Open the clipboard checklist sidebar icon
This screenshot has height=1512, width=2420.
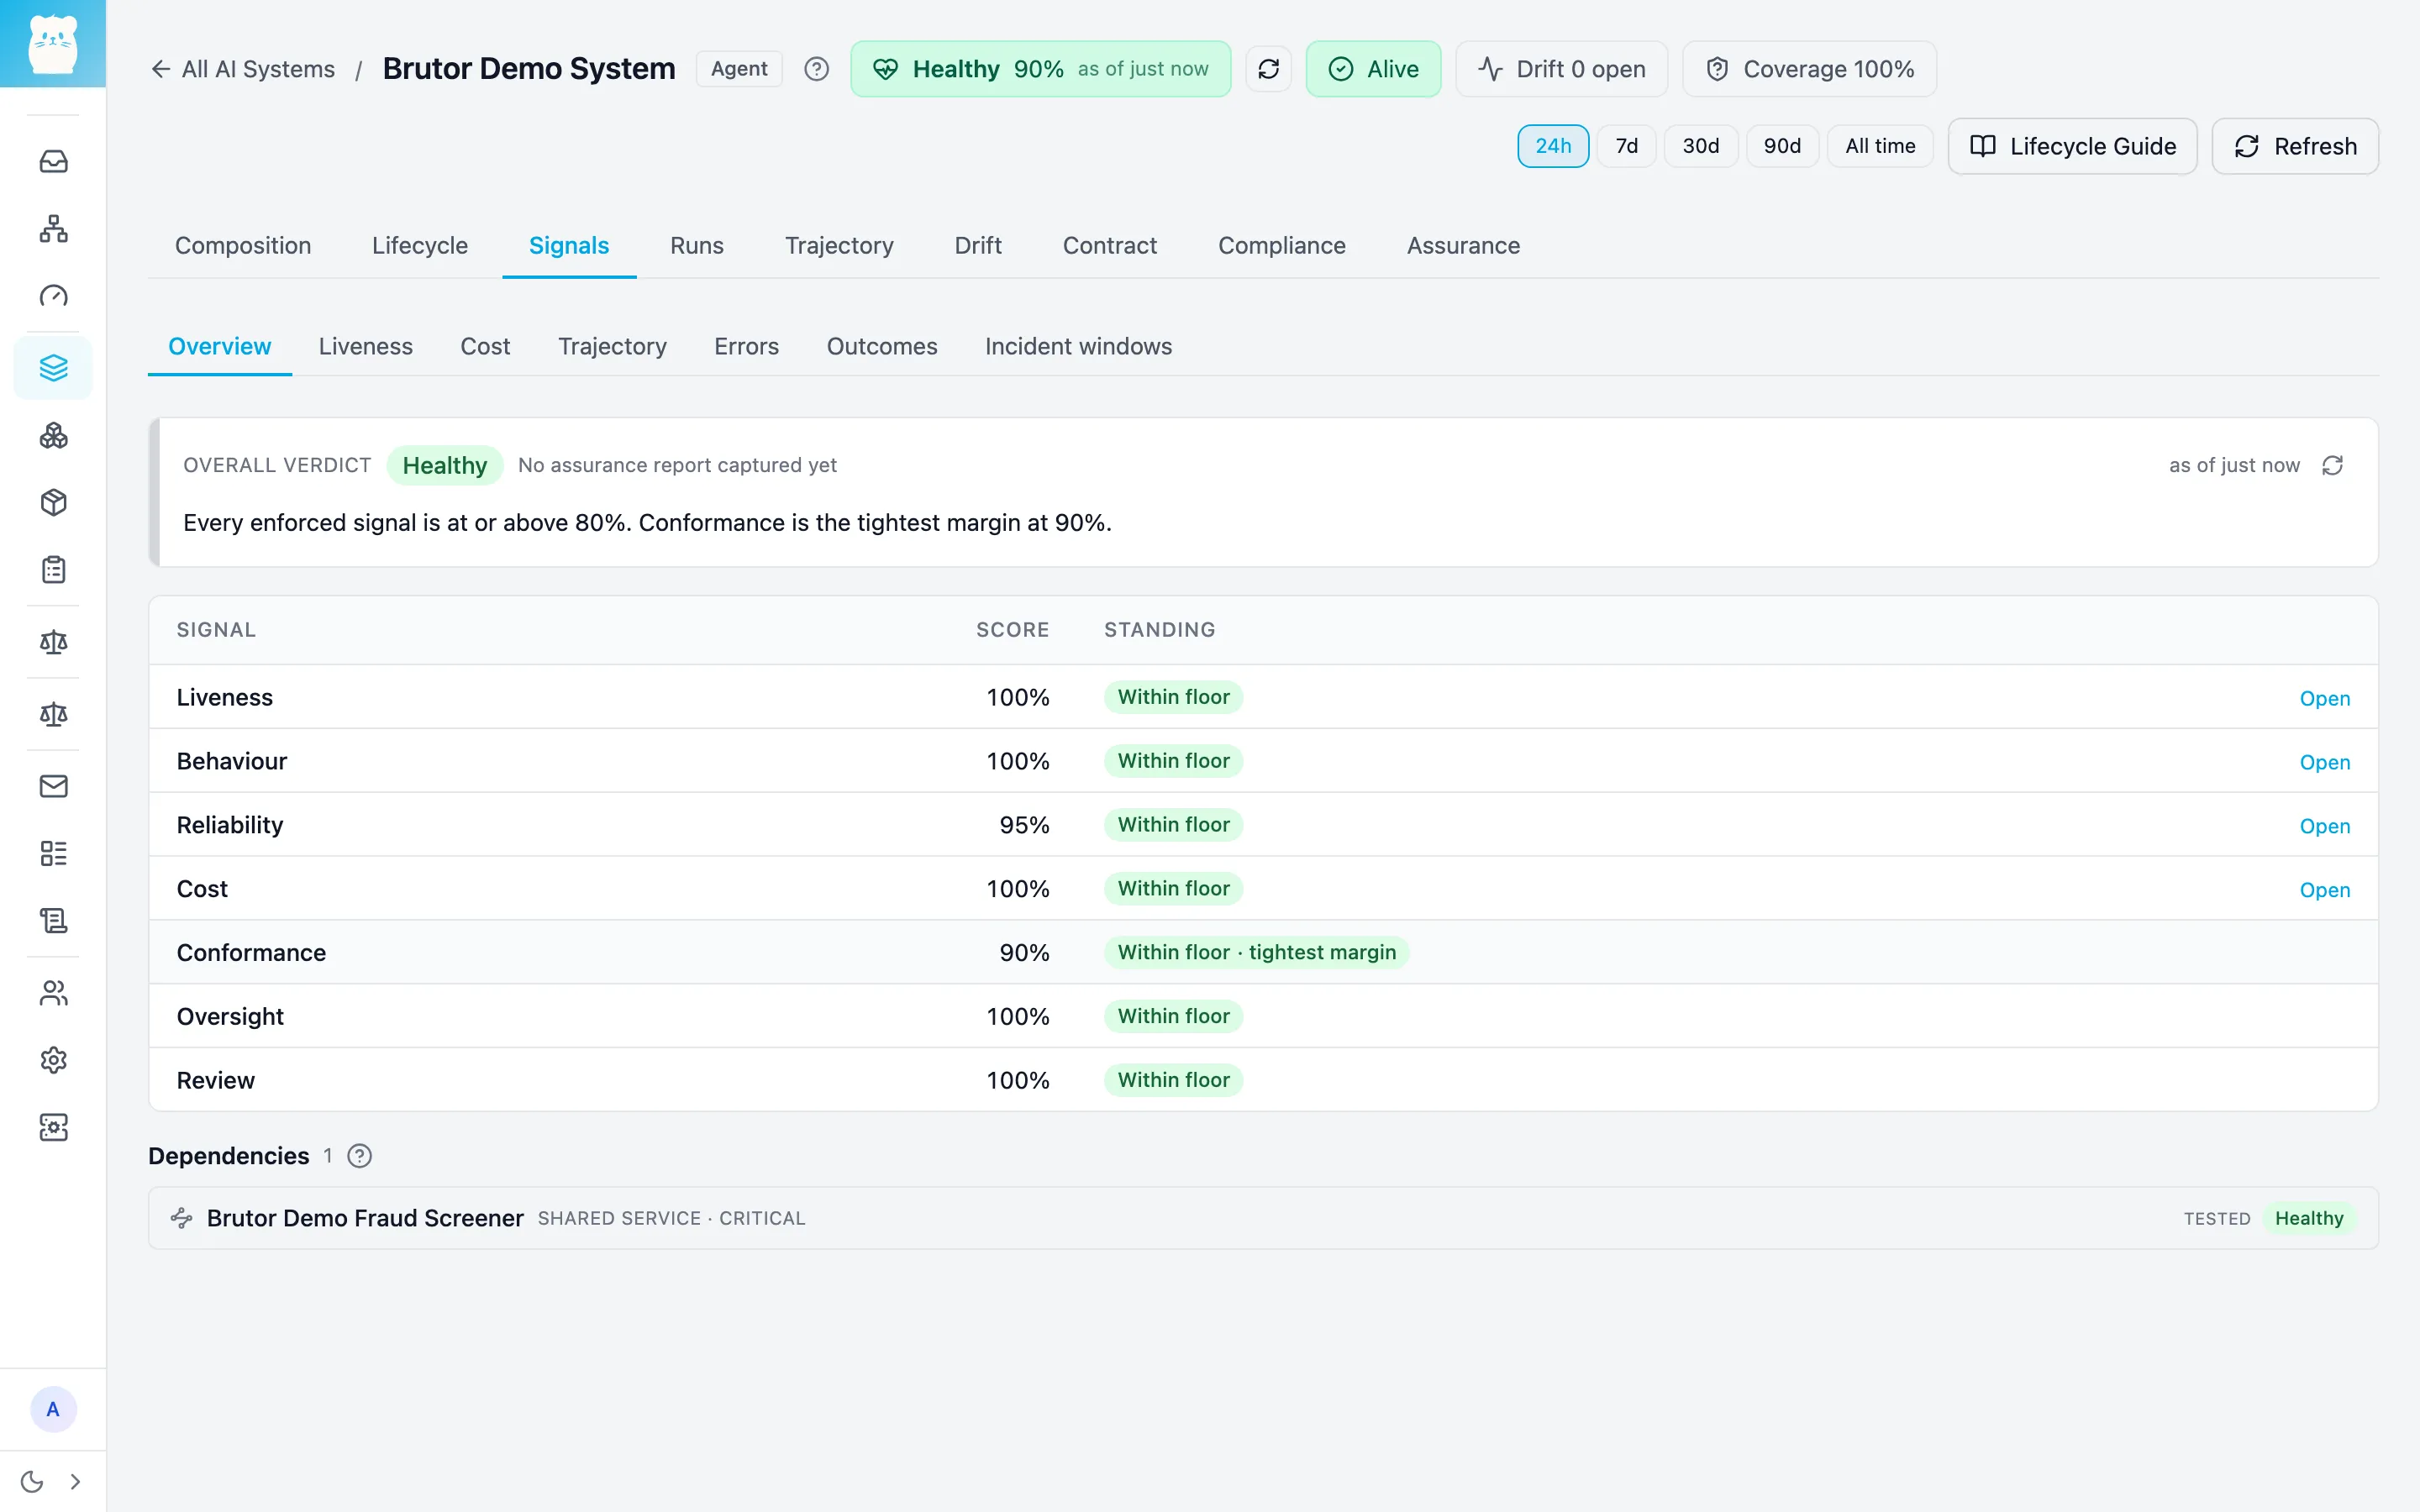pyautogui.click(x=53, y=570)
